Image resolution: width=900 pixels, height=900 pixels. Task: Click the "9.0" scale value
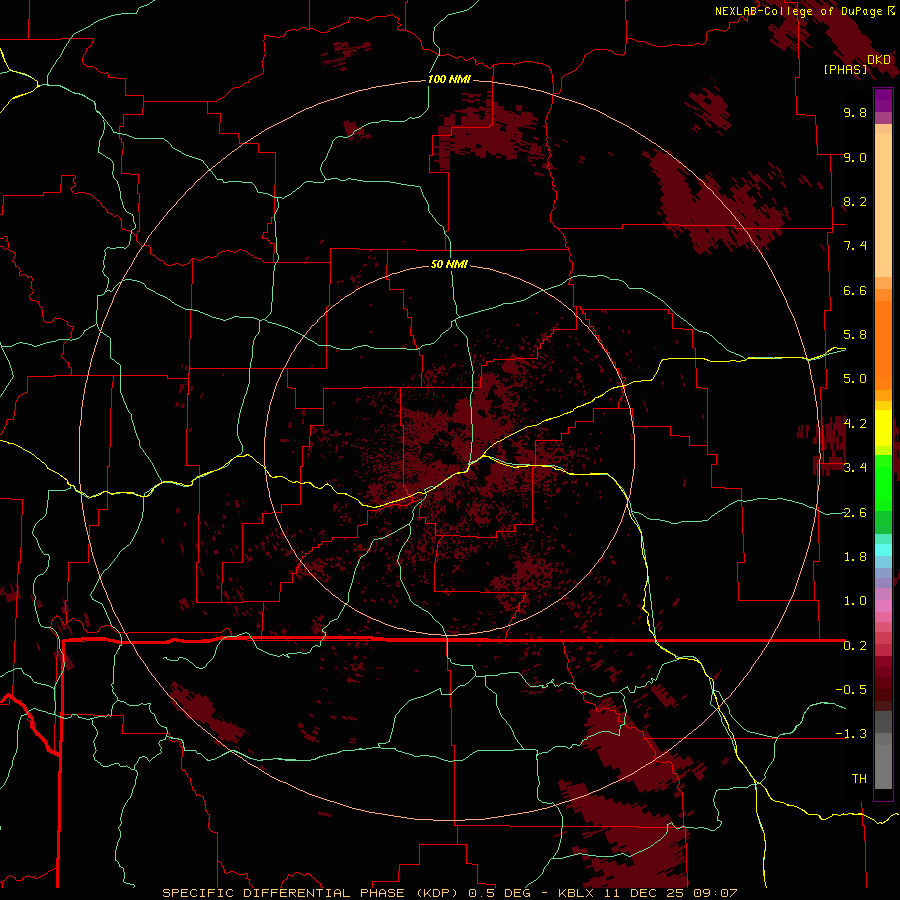point(855,157)
